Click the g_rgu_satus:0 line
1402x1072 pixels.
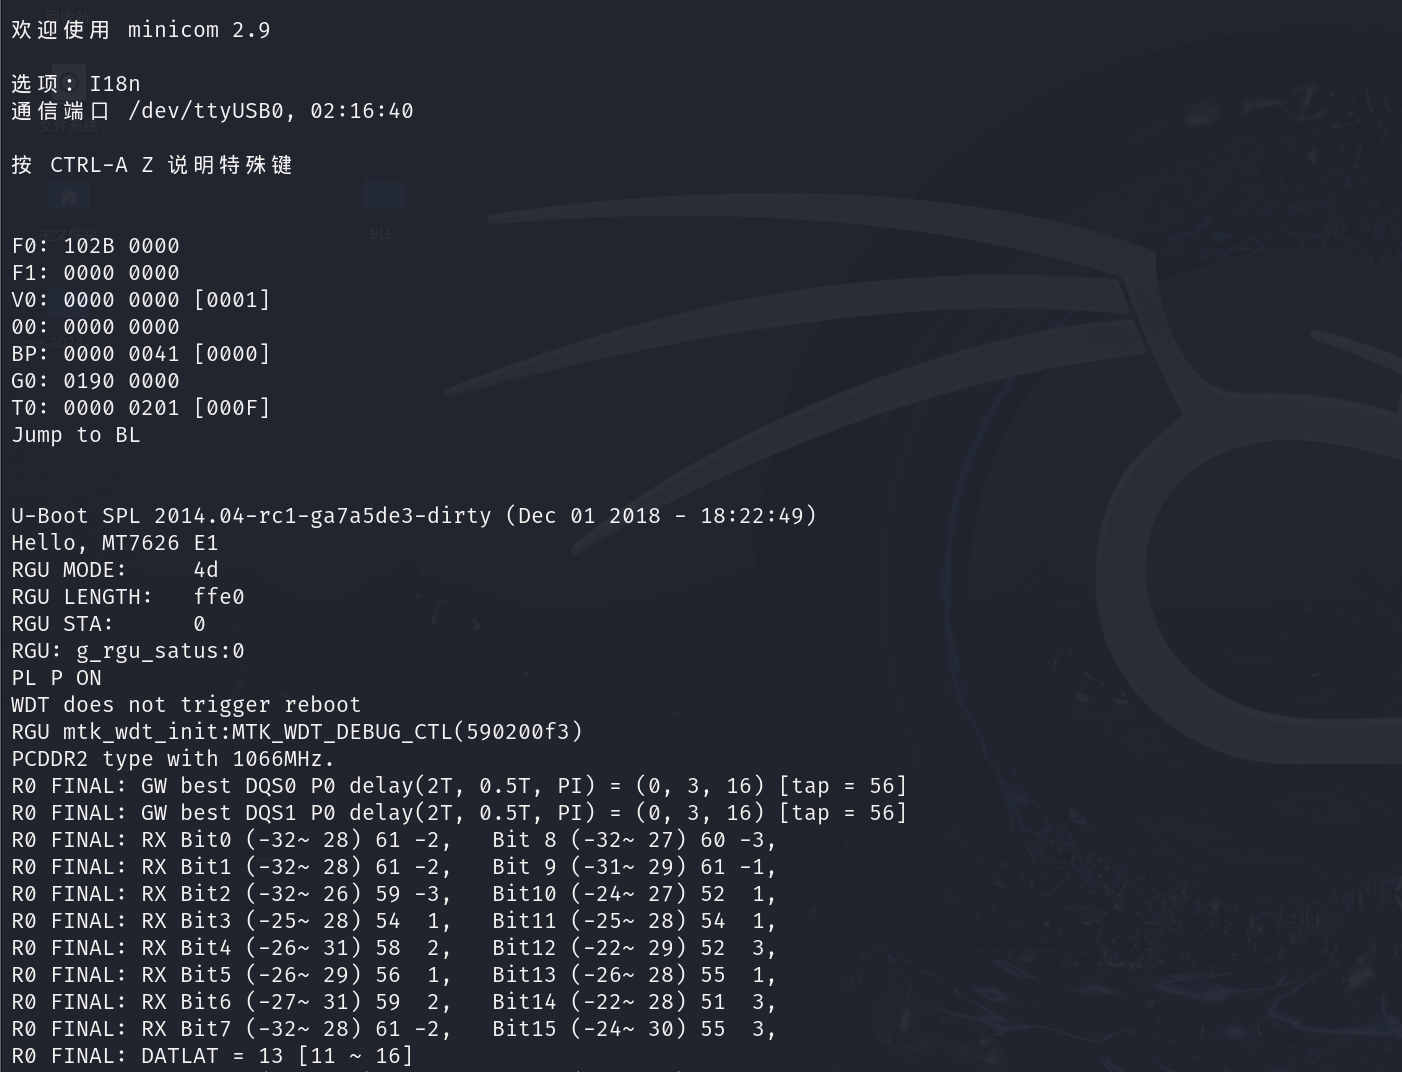click(128, 651)
